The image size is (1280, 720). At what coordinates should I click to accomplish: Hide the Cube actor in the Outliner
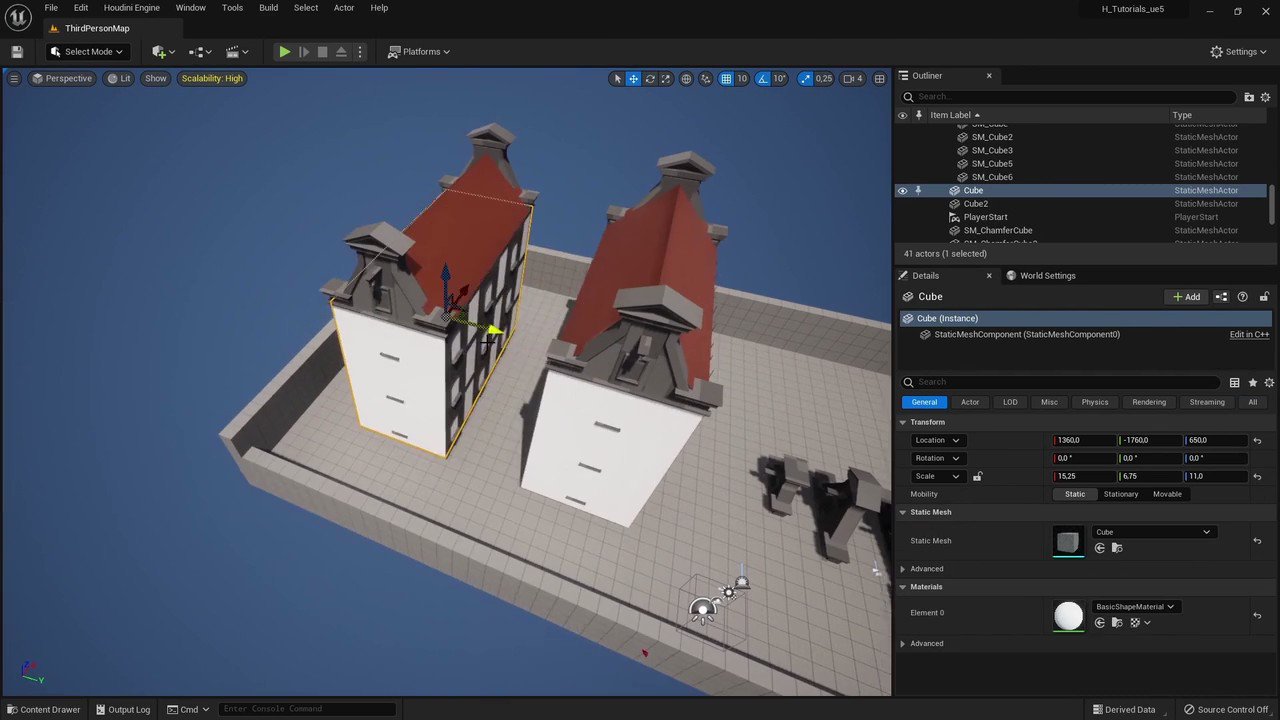[x=903, y=190]
